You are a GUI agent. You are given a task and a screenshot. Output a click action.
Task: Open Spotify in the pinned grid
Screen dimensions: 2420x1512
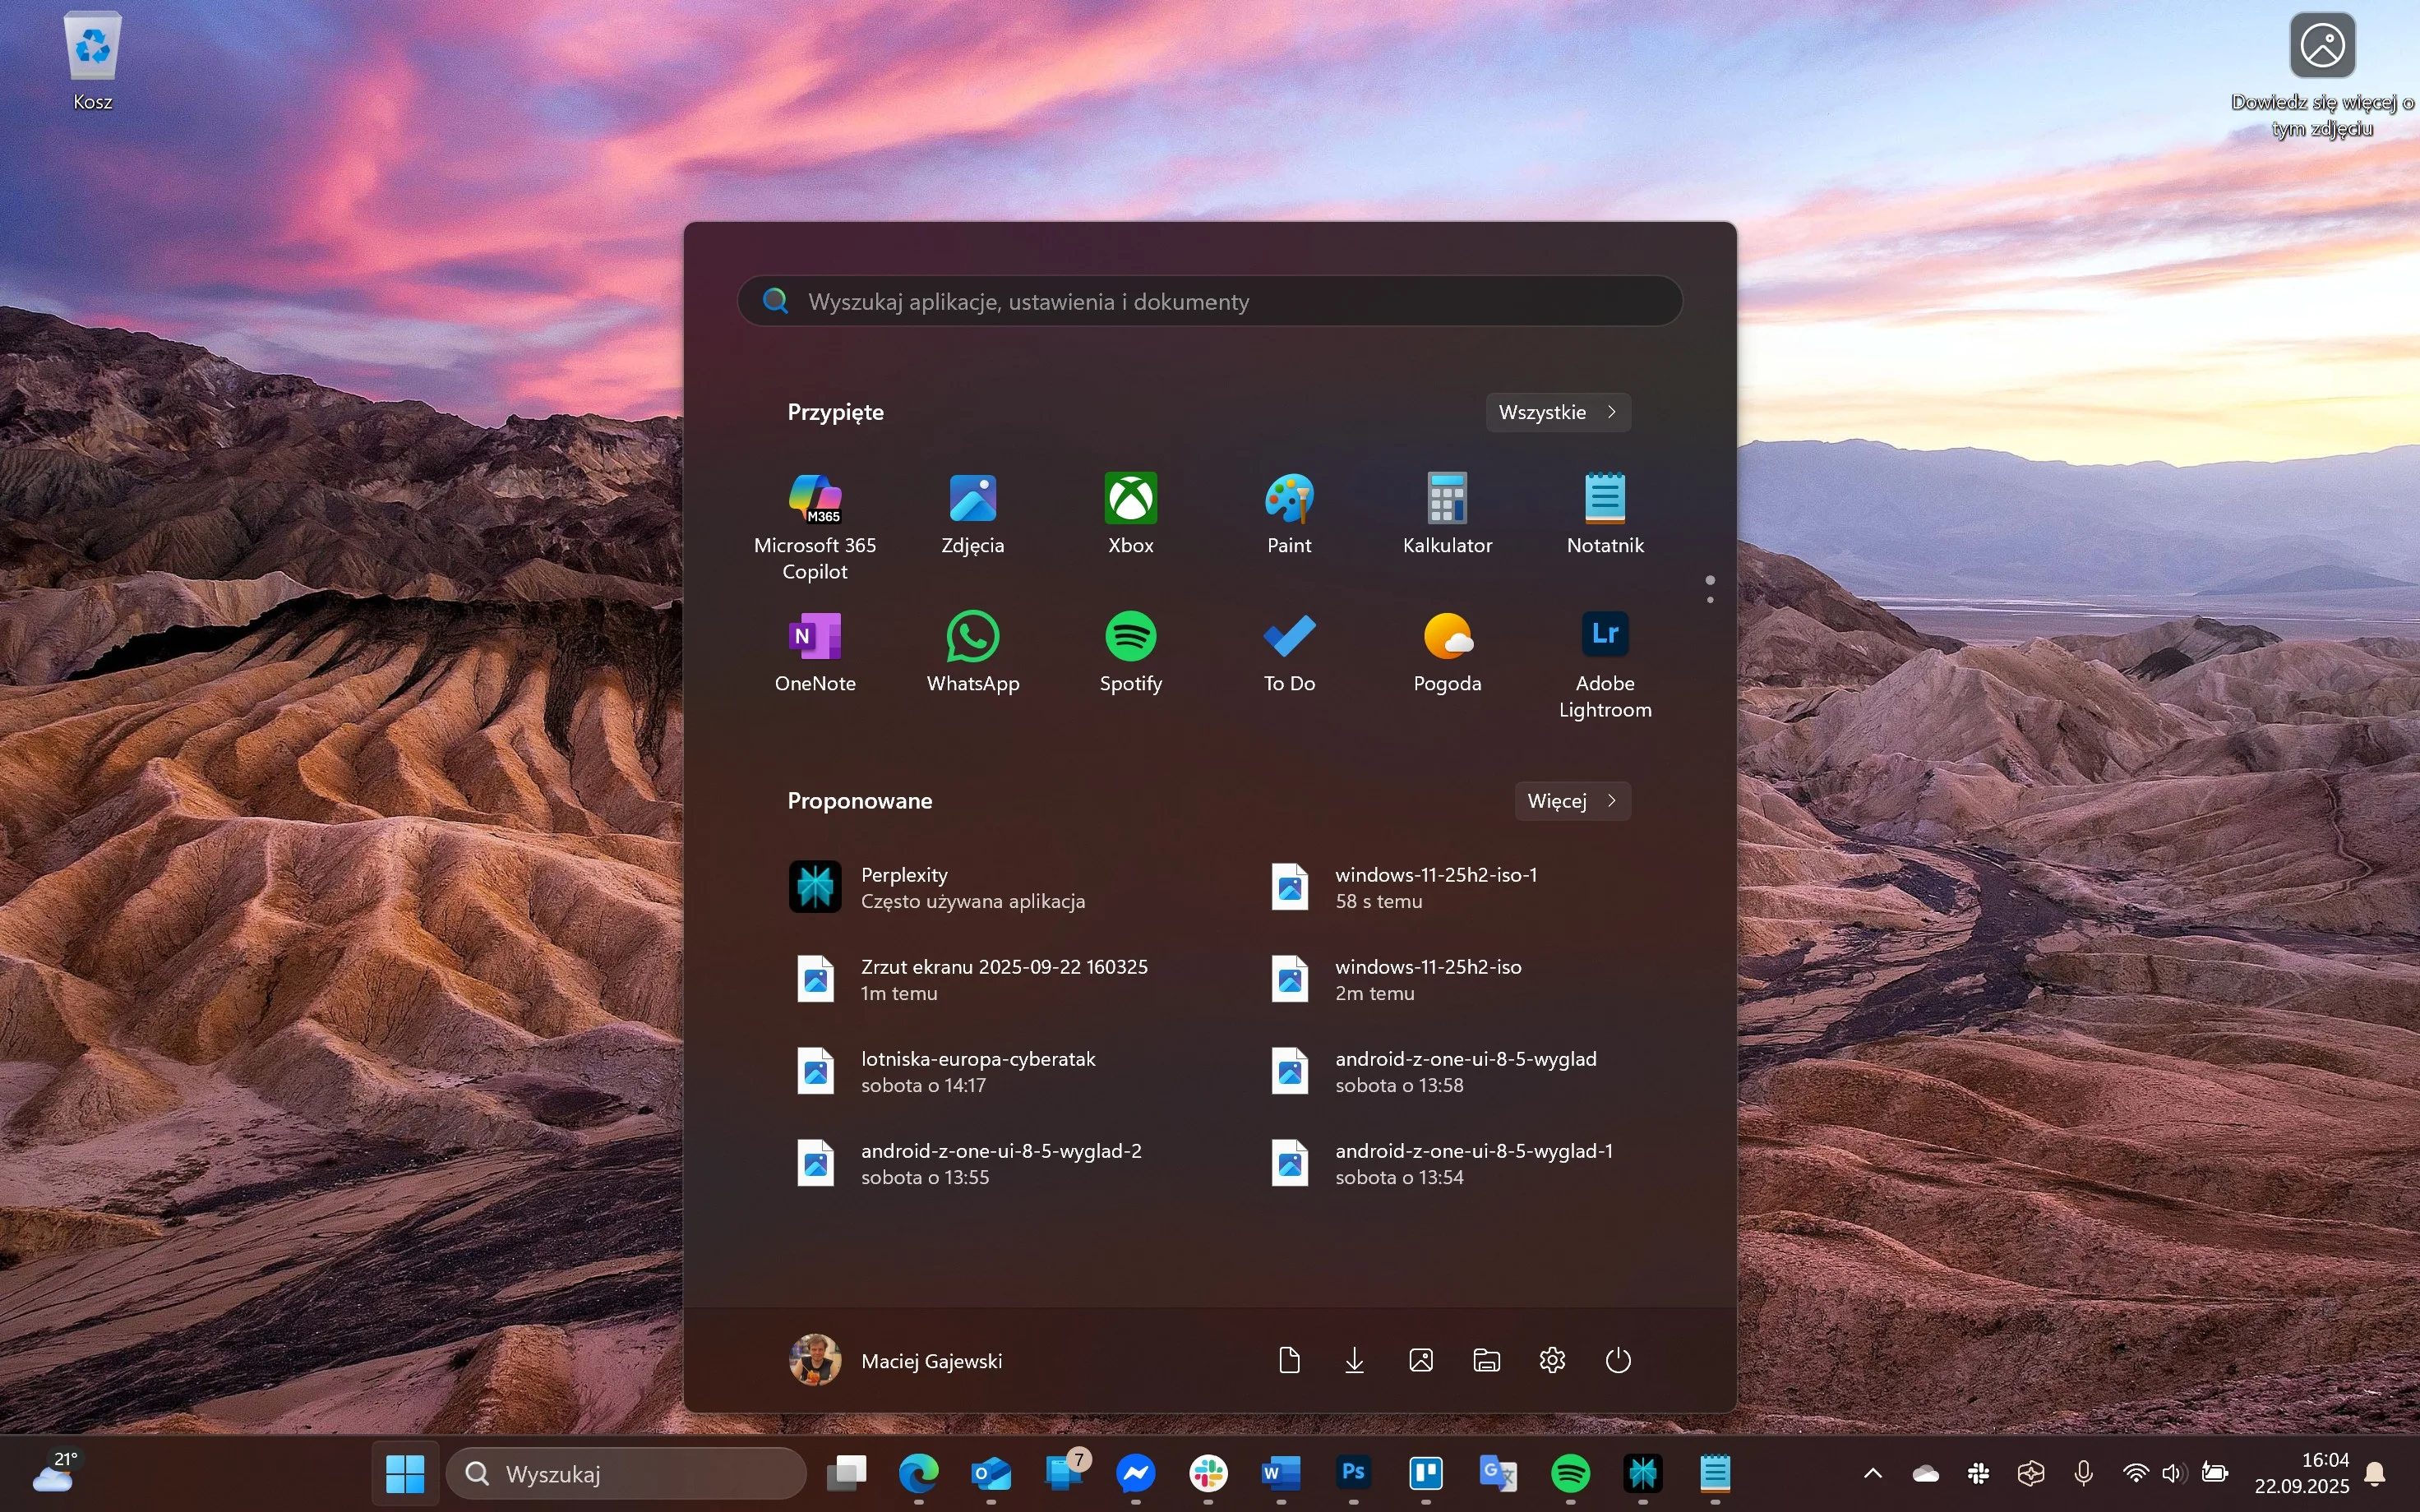1131,652
